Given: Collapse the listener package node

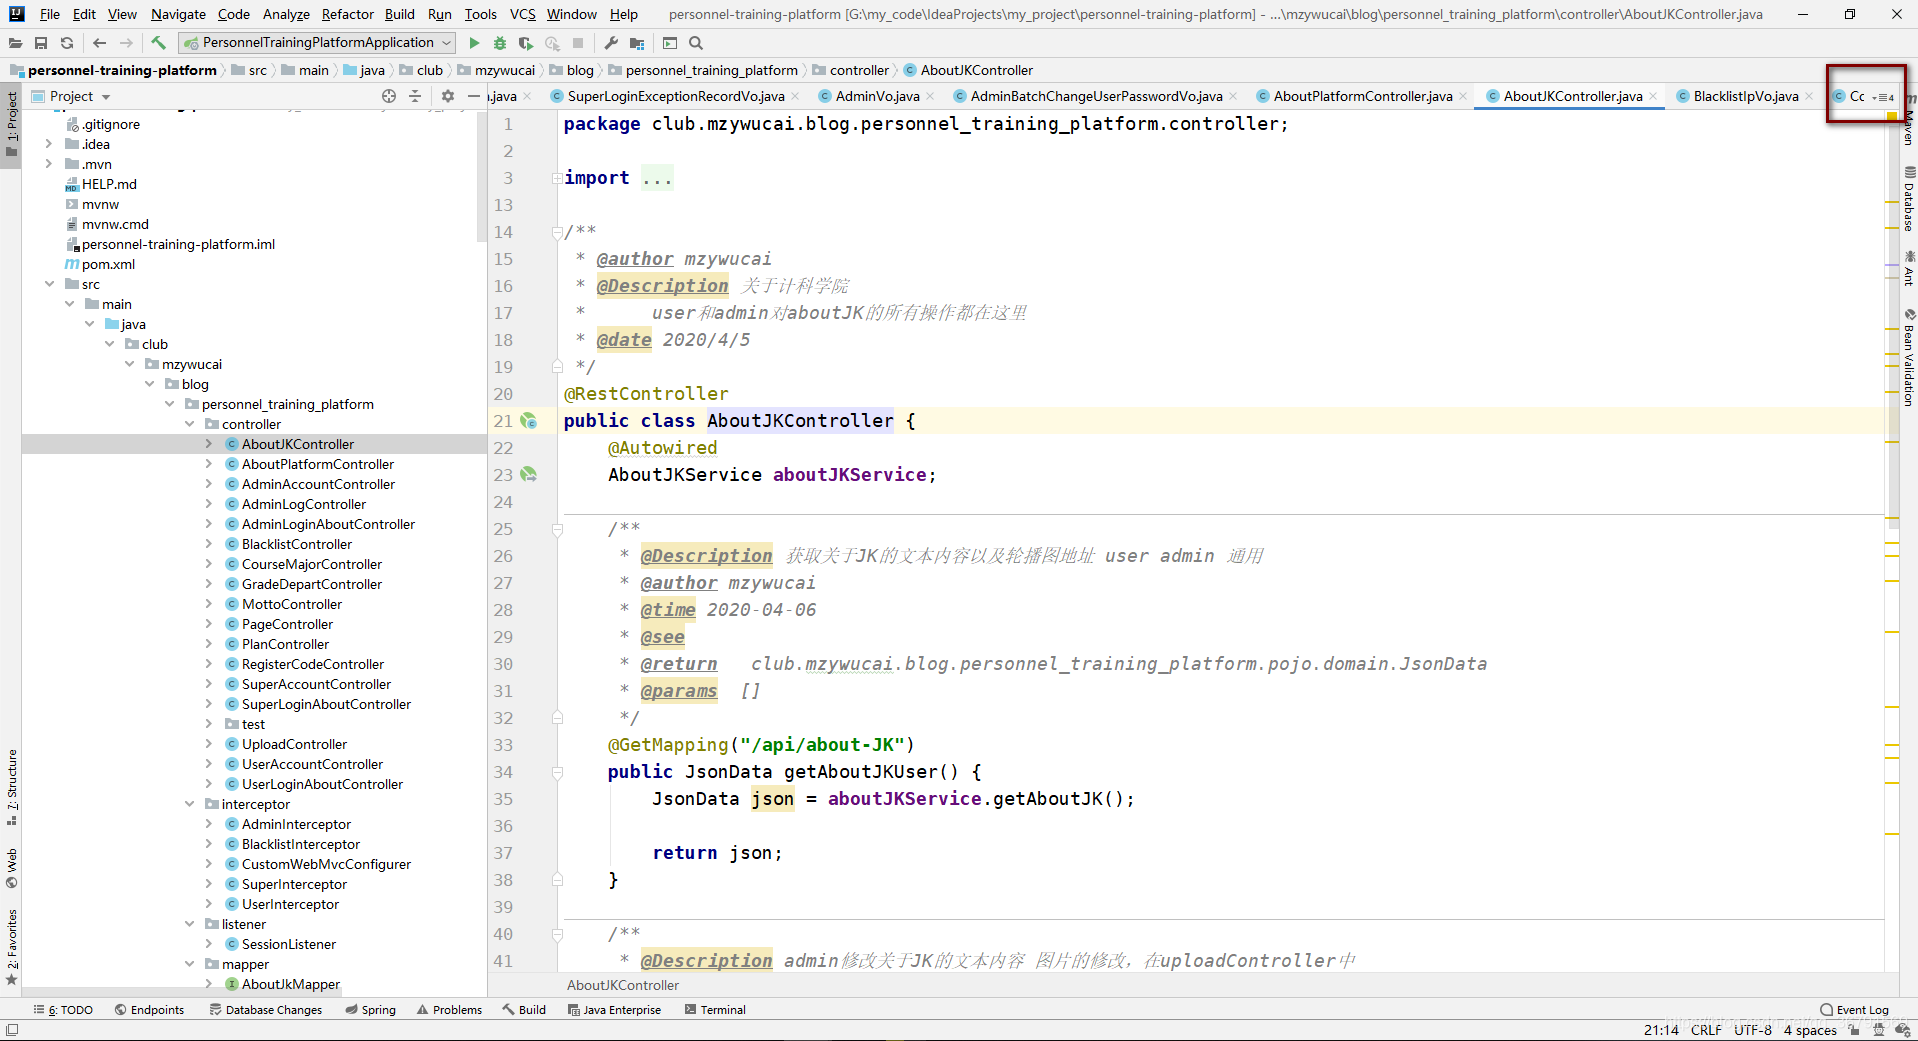Looking at the screenshot, I should (x=189, y=924).
